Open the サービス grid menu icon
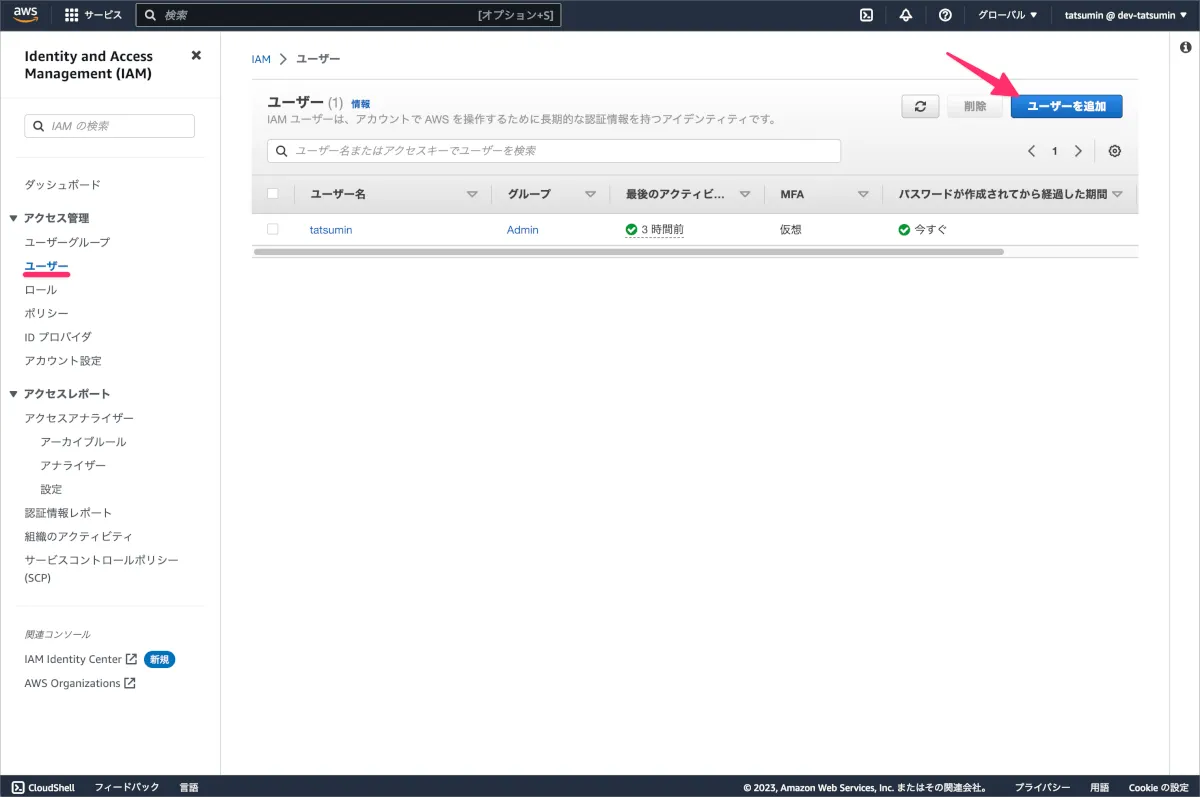Screen dimensions: 1200x797 (72, 15)
